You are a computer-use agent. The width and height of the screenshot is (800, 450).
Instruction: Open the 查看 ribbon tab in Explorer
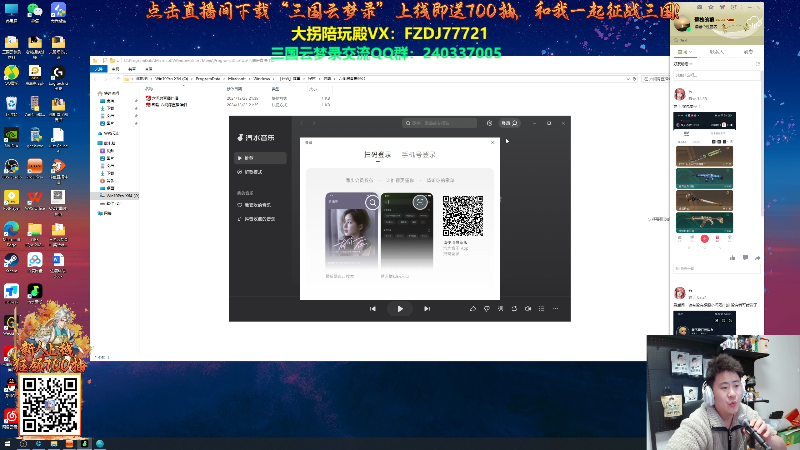149,69
